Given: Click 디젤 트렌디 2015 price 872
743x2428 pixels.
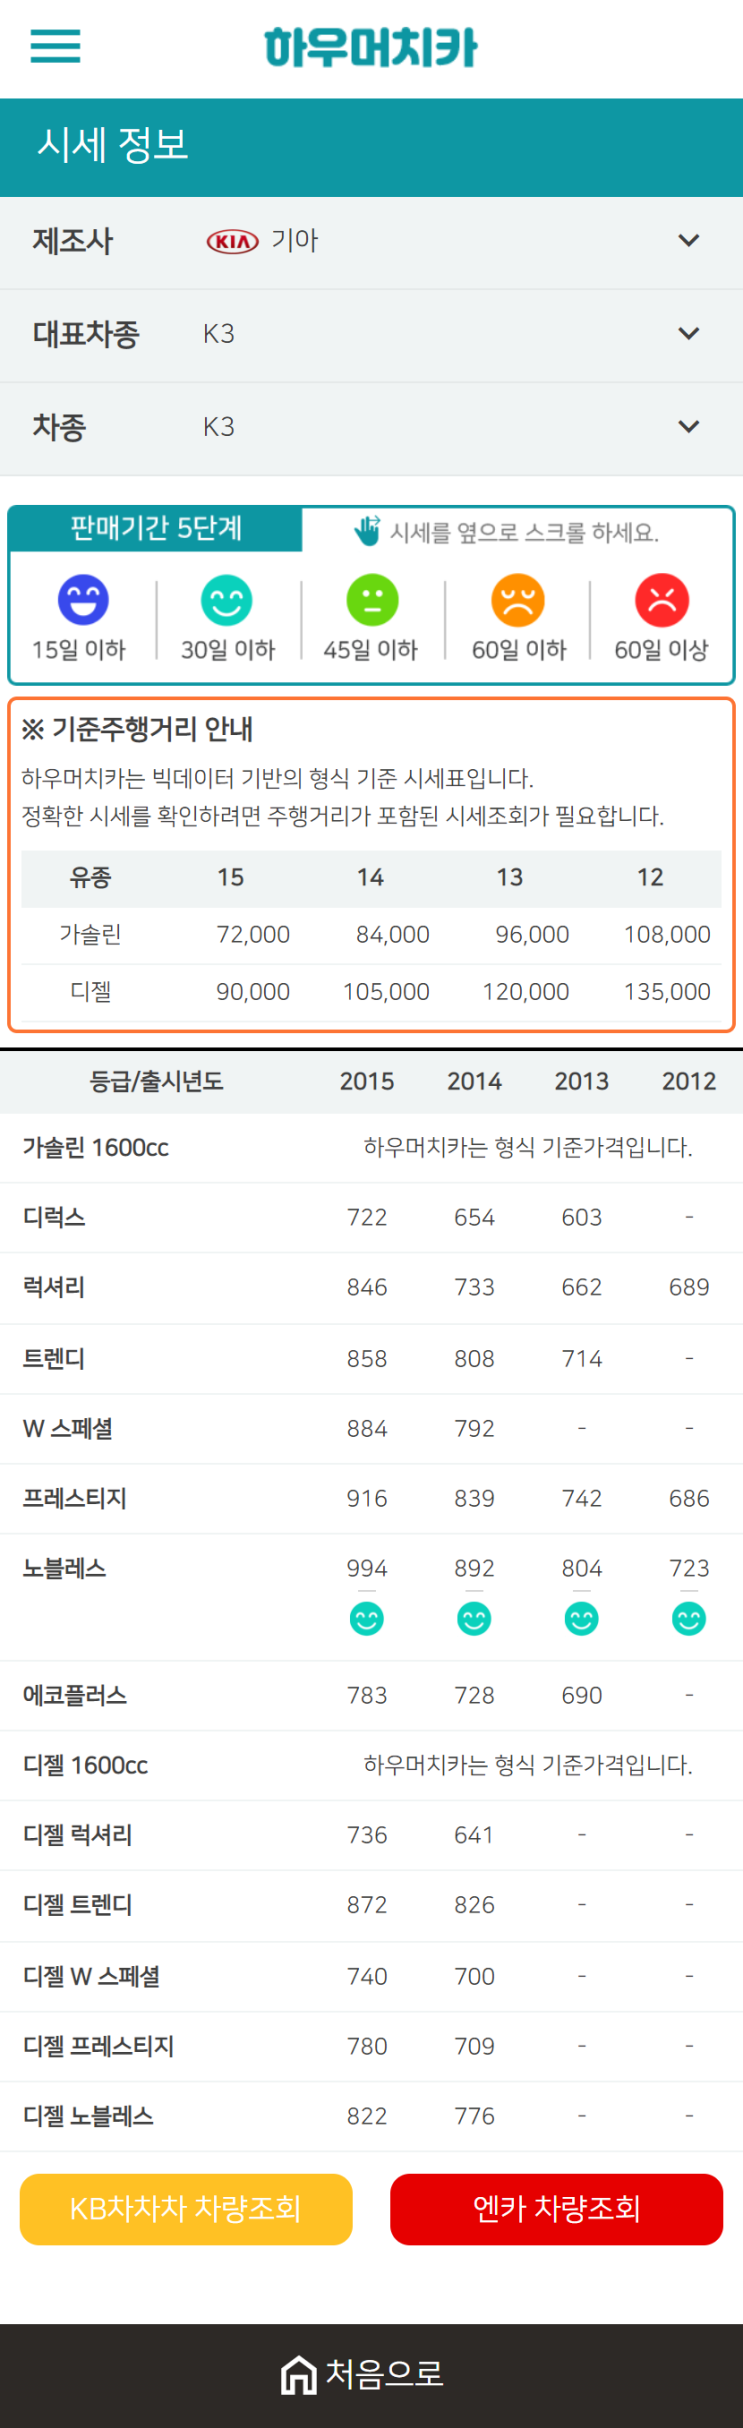Looking at the screenshot, I should click(367, 1906).
